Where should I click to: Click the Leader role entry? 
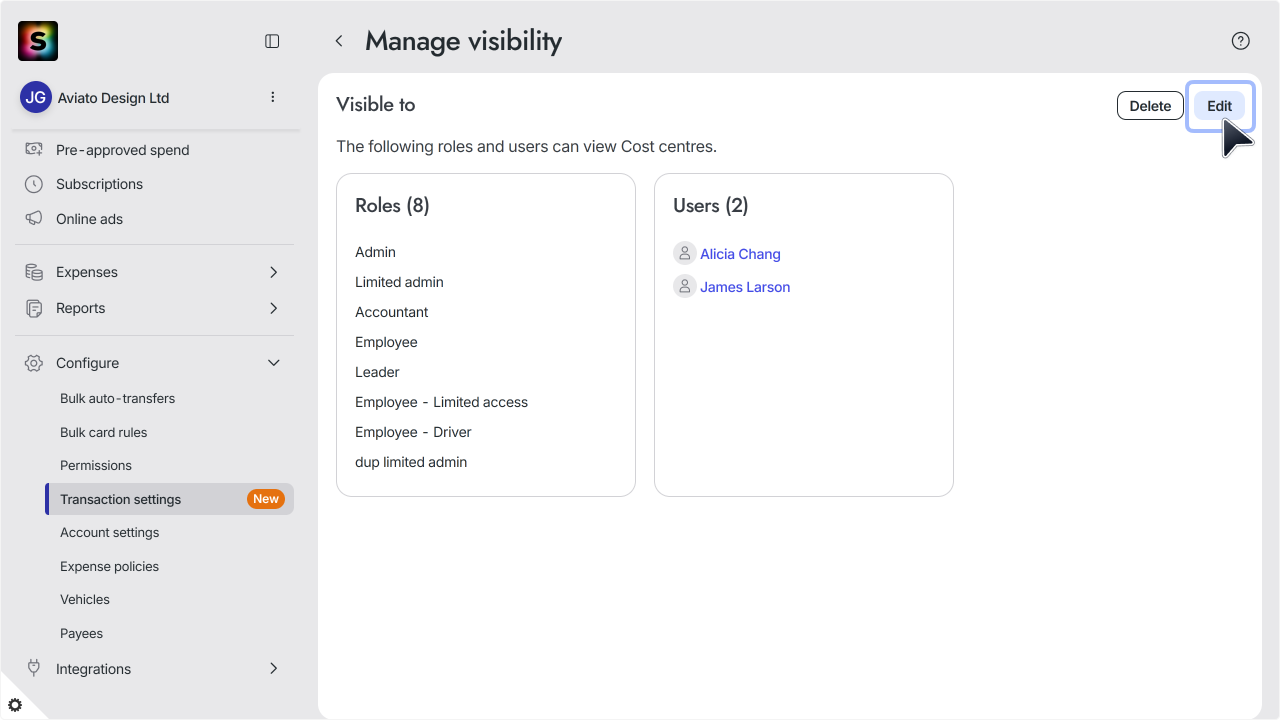point(377,372)
